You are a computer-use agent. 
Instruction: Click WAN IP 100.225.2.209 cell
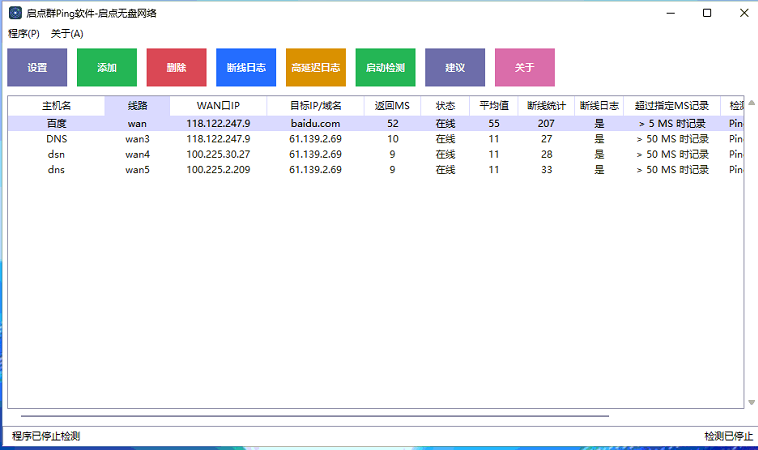tap(218, 170)
